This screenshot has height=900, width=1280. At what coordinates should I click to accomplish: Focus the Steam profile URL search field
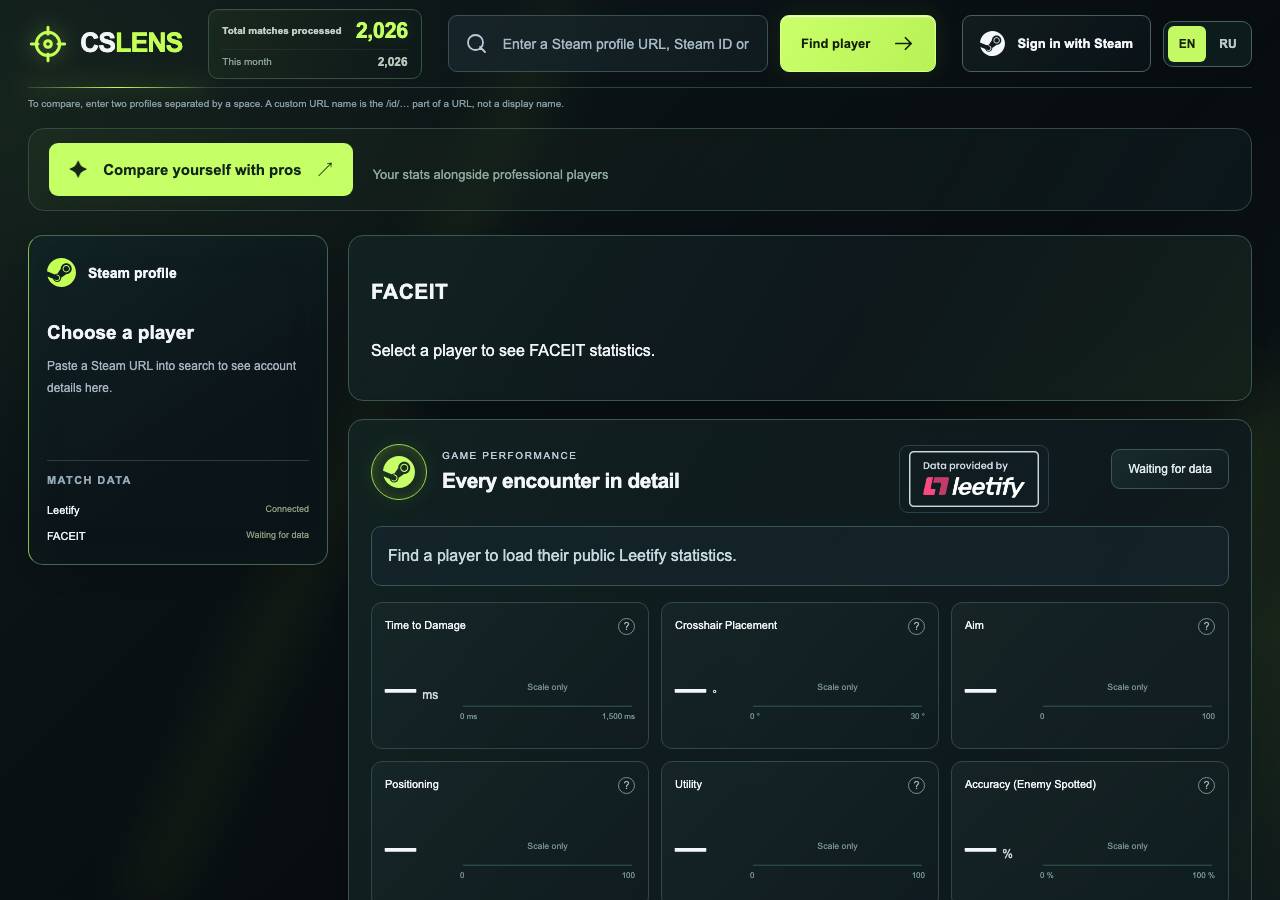(608, 44)
